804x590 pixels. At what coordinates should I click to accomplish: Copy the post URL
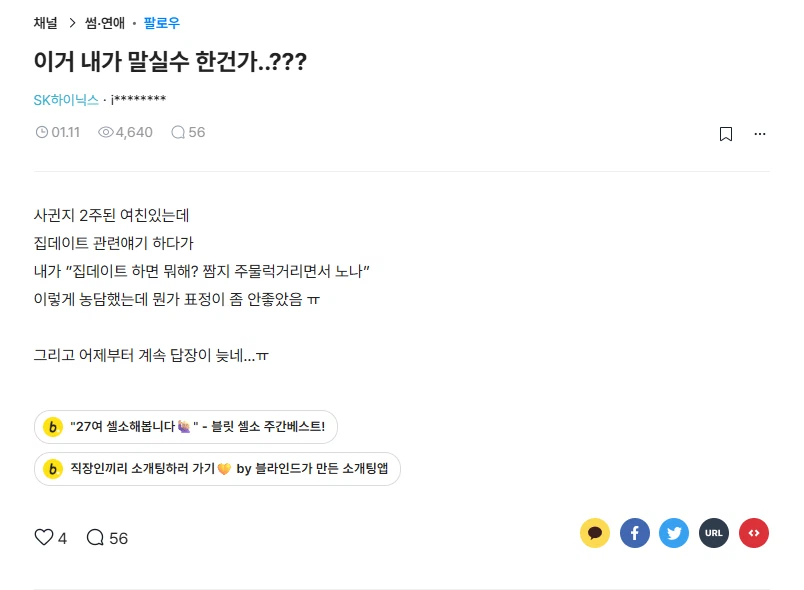[714, 533]
